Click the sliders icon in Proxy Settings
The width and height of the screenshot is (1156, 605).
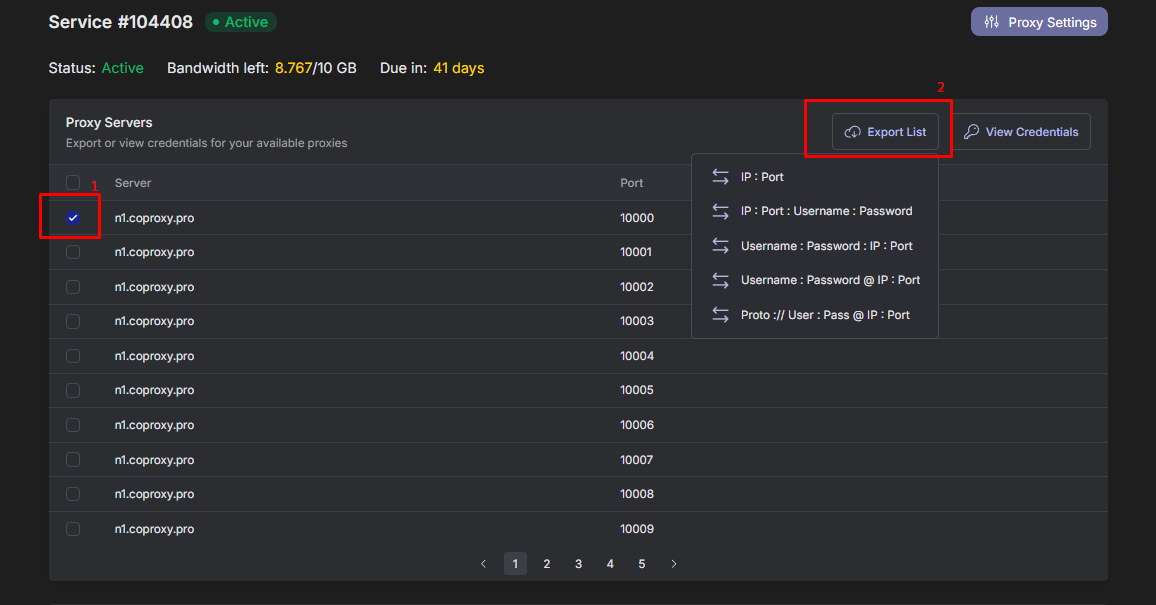992,22
